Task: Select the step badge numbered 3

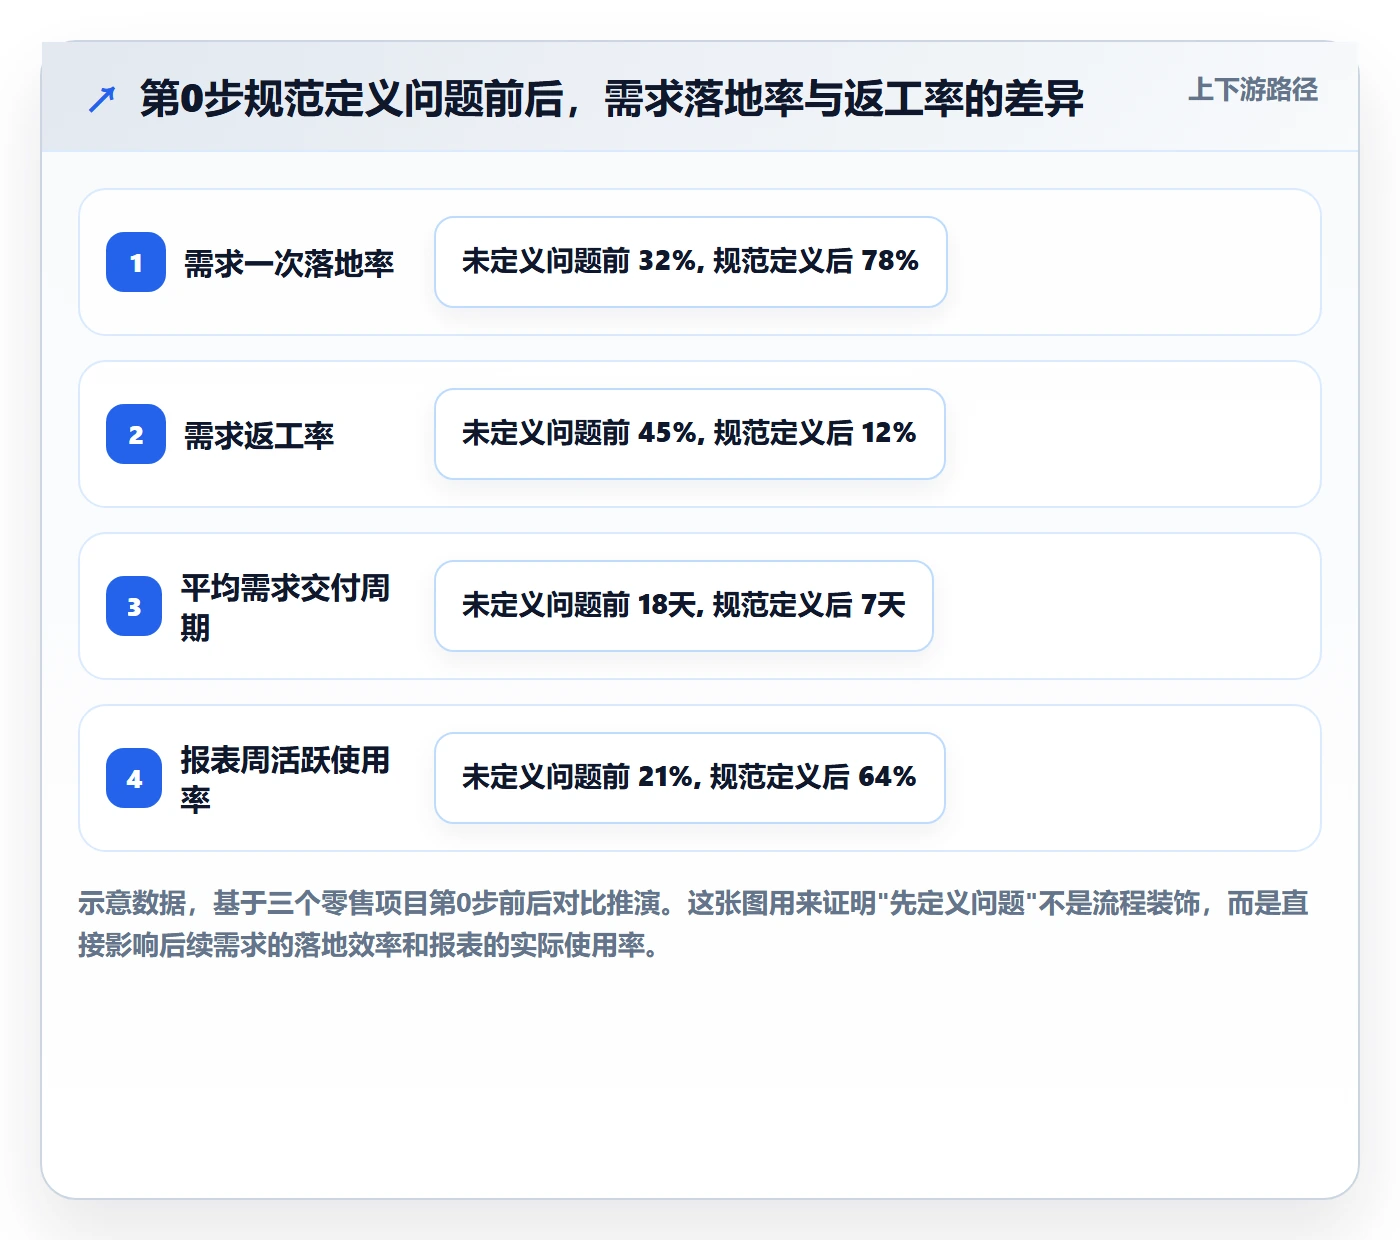Action: [x=134, y=606]
